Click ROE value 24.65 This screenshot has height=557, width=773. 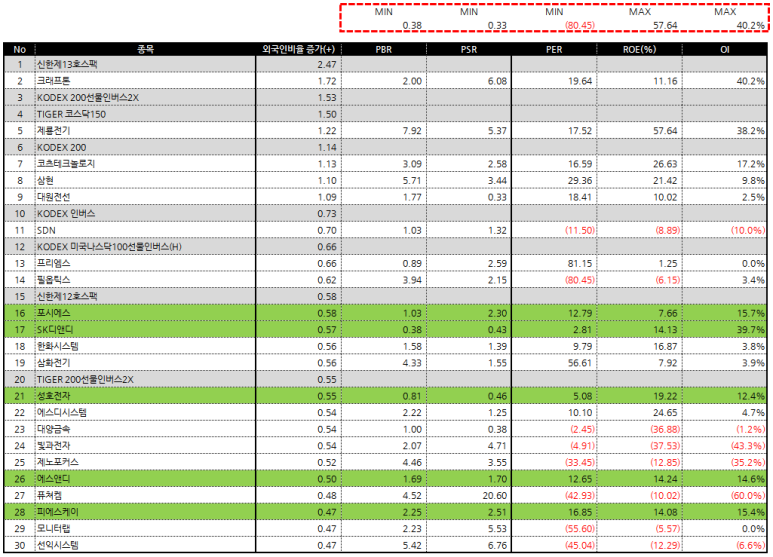click(665, 413)
